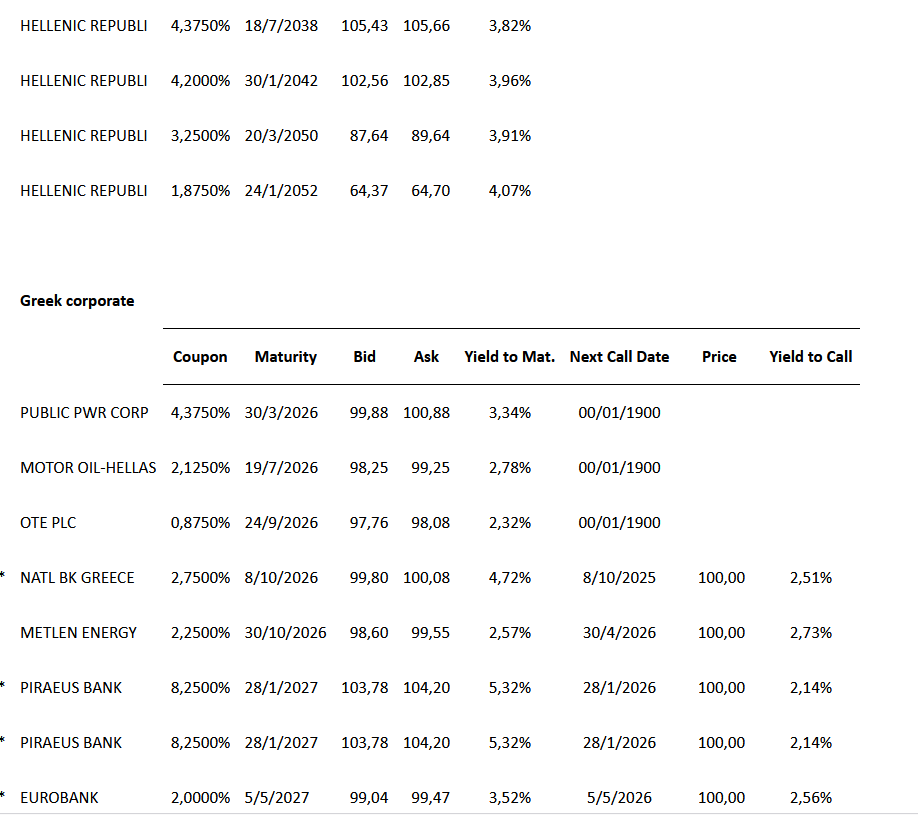Click the PUBLIC PWR CORP bond name

pyautogui.click(x=84, y=413)
